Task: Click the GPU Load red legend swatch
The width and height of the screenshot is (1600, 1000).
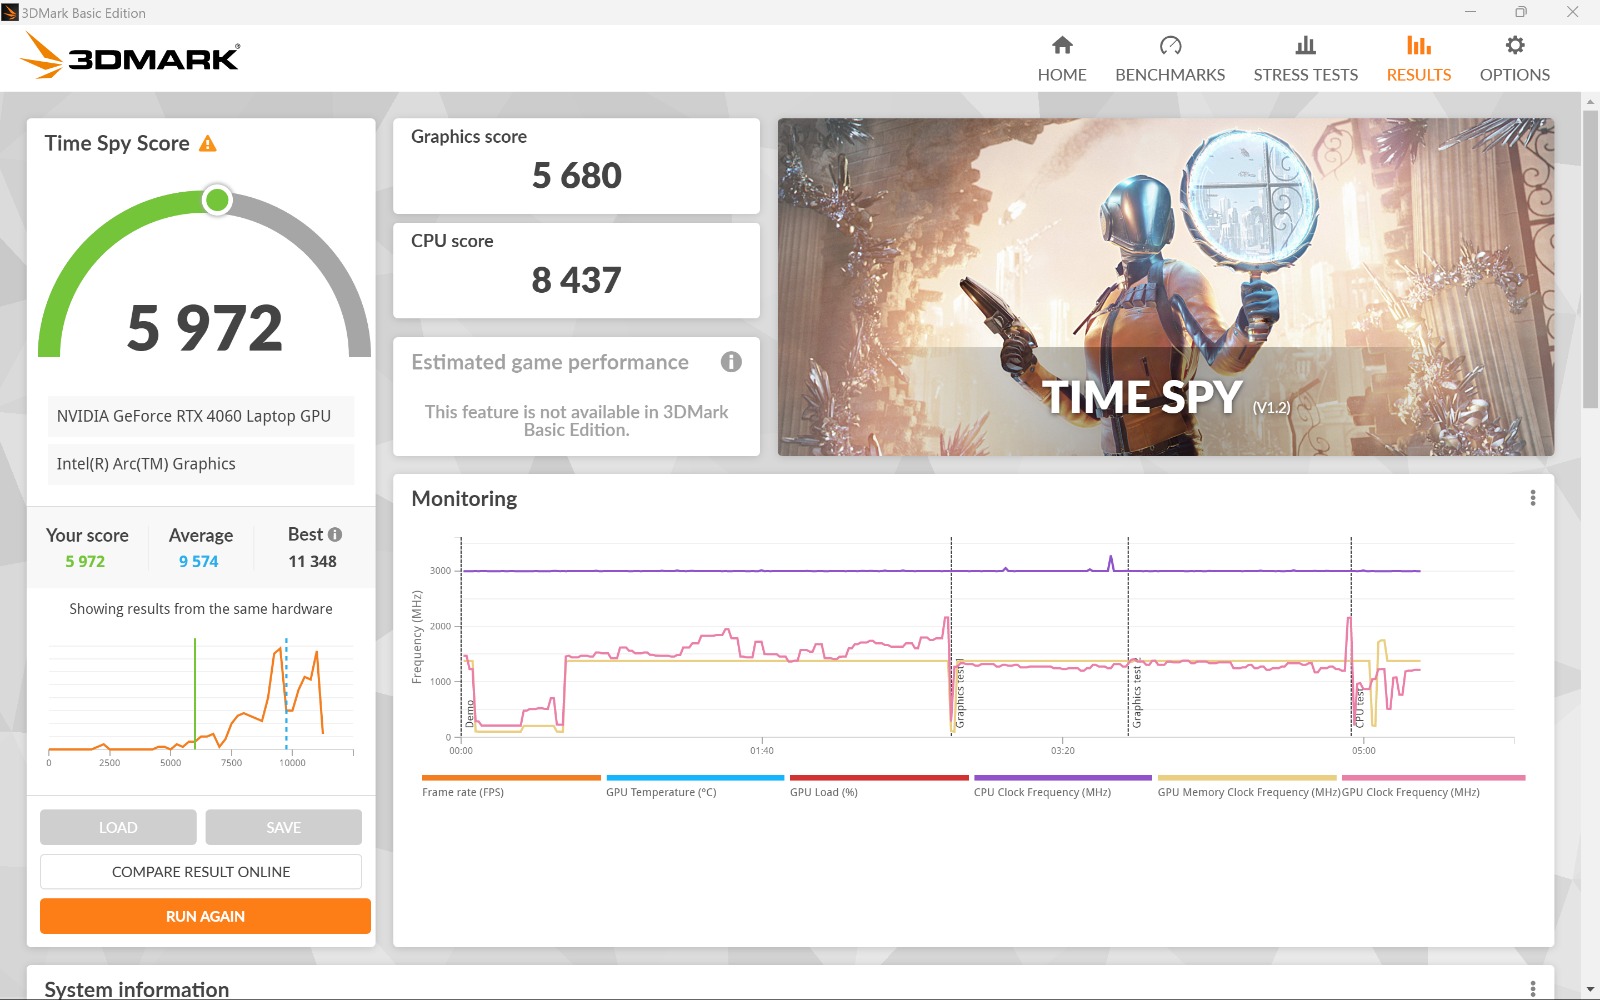Action: (878, 778)
